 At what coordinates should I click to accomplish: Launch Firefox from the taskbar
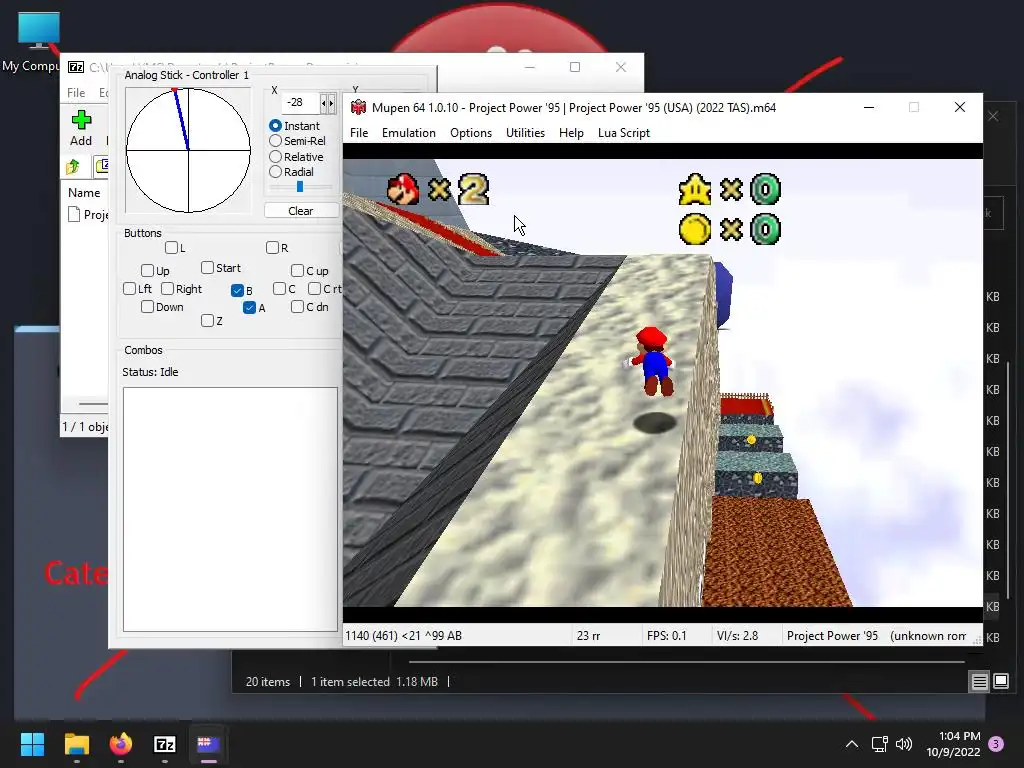(121, 744)
